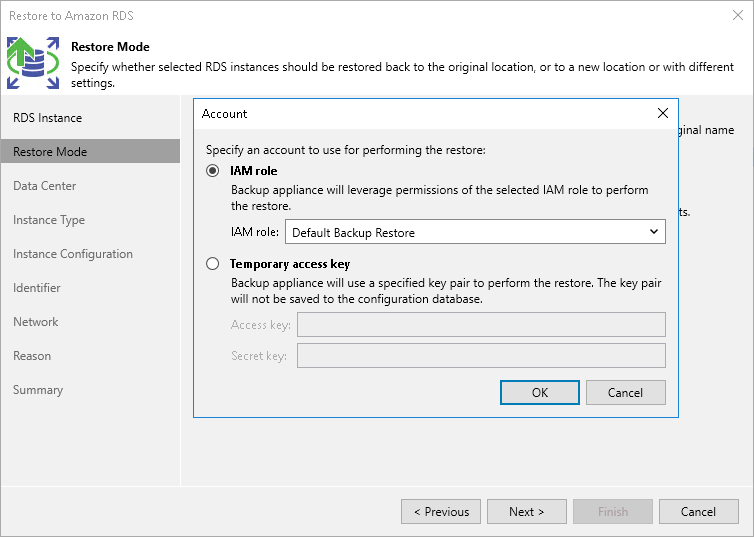Close the Account dialog with X
754x537 pixels.
coord(662,114)
